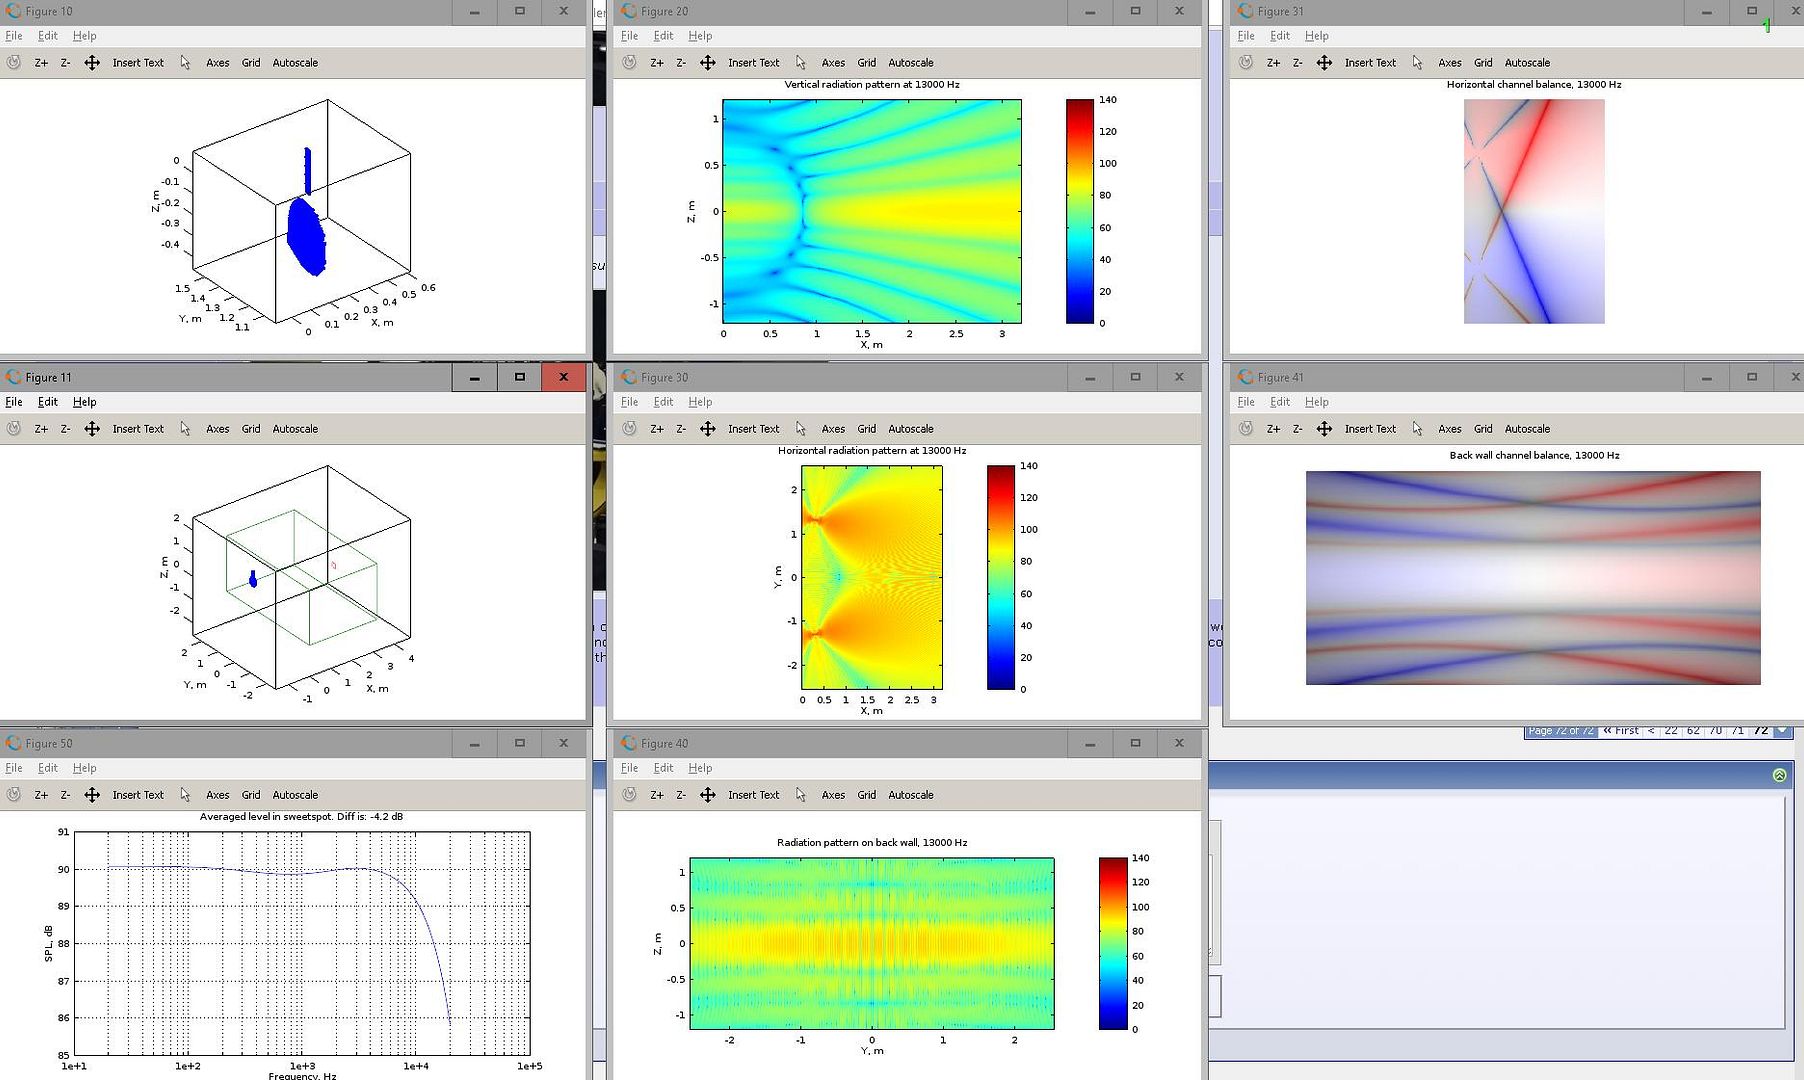Collapse the panel using green double-chevron icon

1779,775
